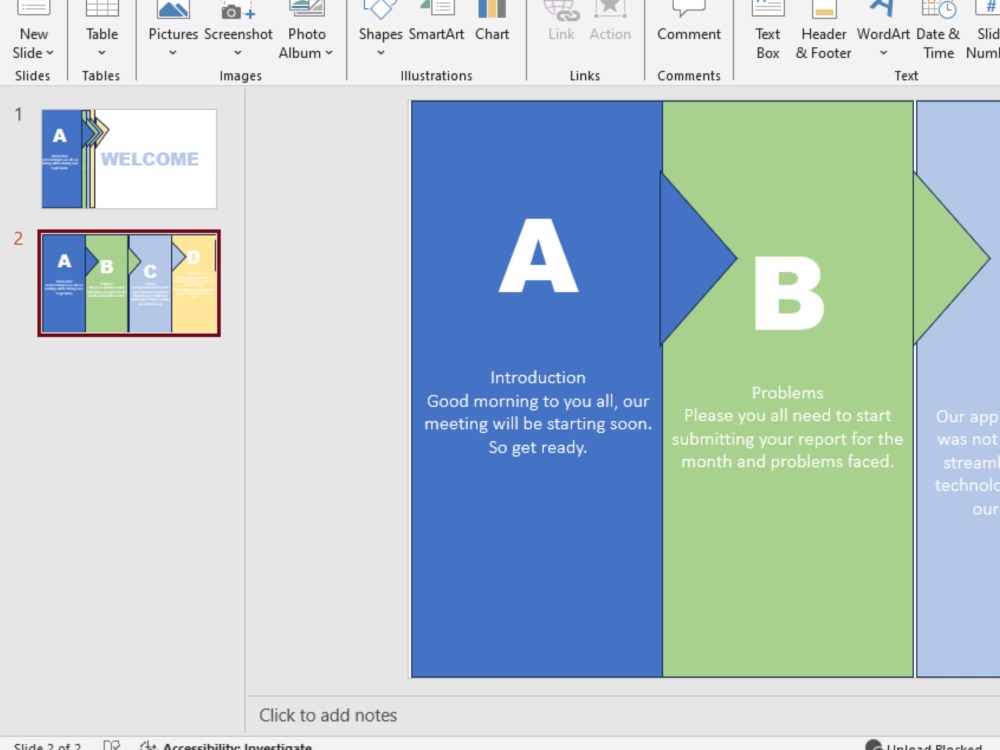Expand the Screenshot dropdown chevron
Viewport: 1000px width, 750px height.
[x=238, y=53]
